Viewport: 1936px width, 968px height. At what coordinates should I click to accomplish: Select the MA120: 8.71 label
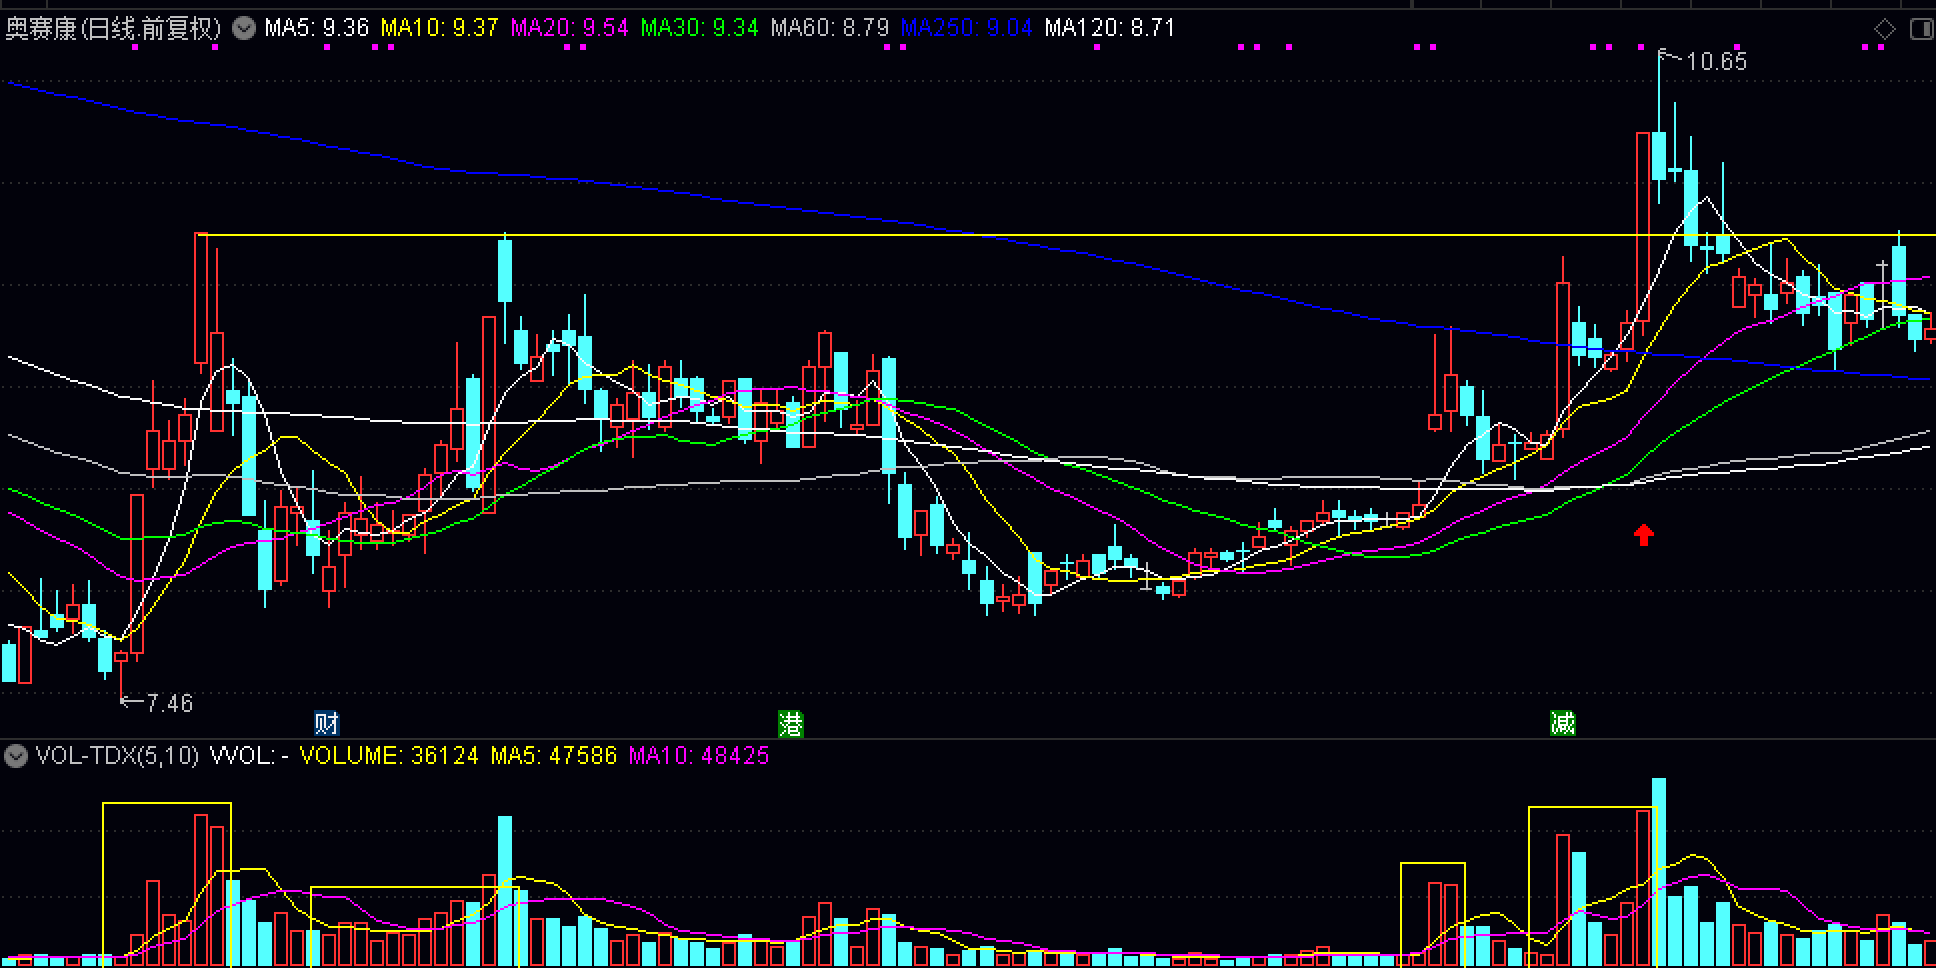1109,28
